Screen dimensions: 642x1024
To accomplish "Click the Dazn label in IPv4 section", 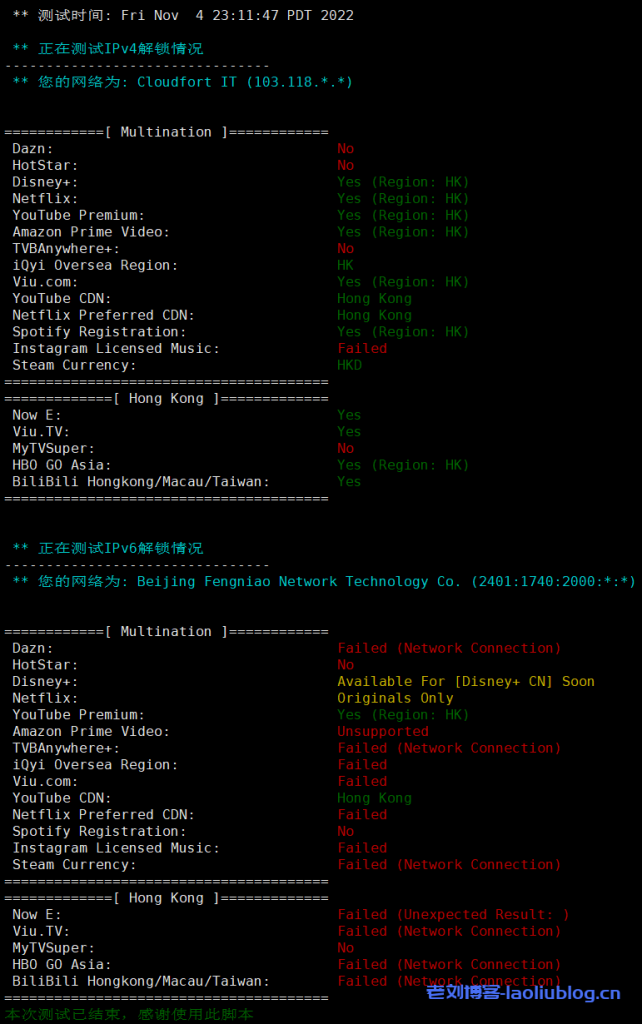I will (33, 148).
